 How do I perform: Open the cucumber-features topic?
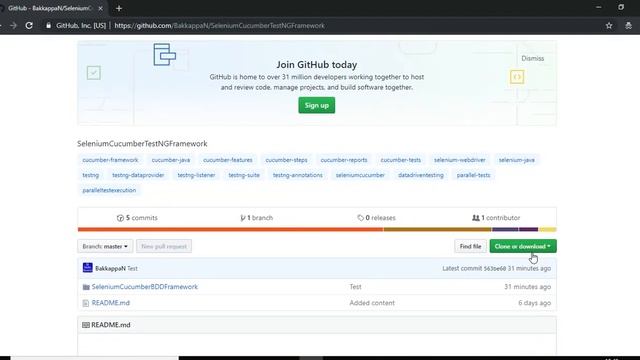coord(228,160)
